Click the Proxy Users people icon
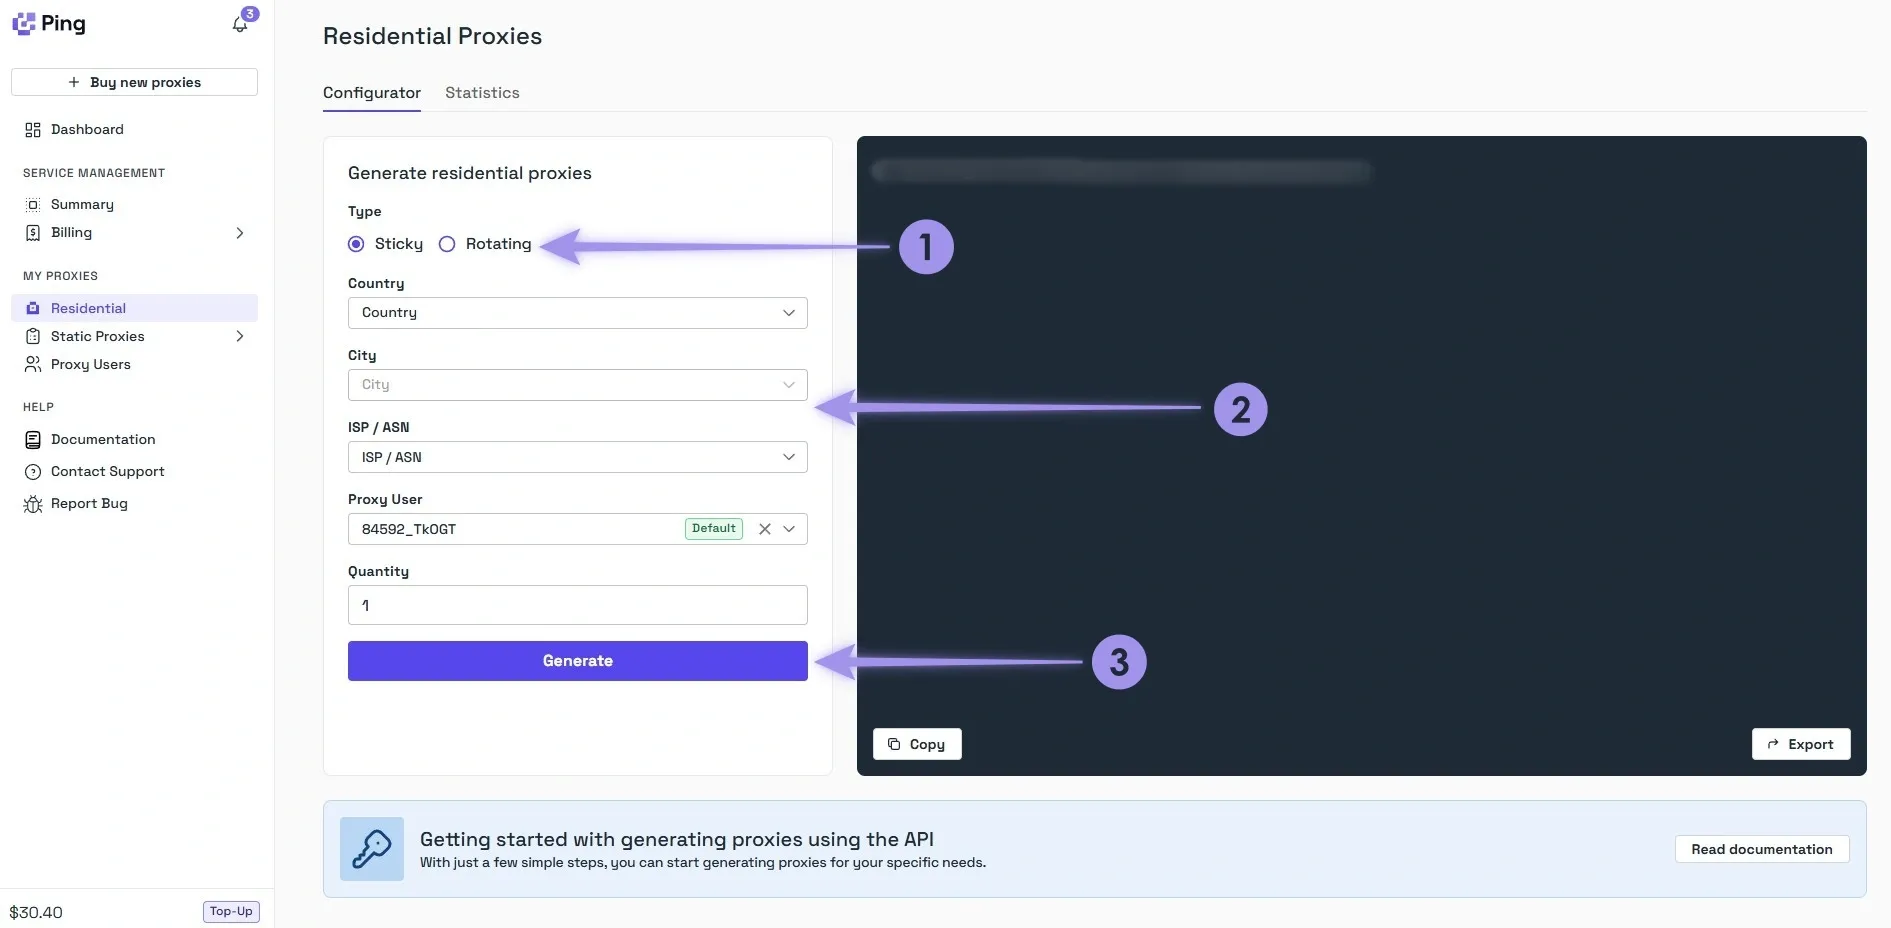 [33, 364]
